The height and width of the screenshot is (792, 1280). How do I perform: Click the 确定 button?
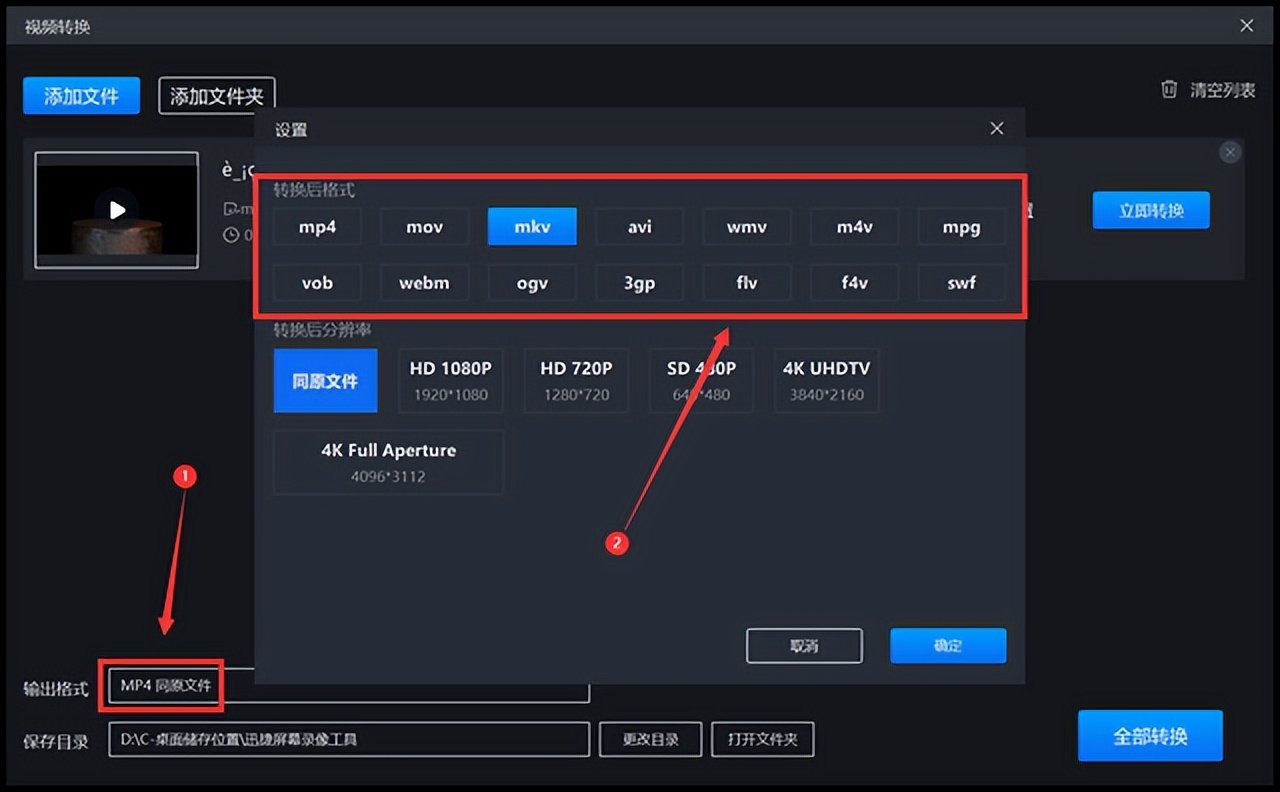click(x=947, y=646)
